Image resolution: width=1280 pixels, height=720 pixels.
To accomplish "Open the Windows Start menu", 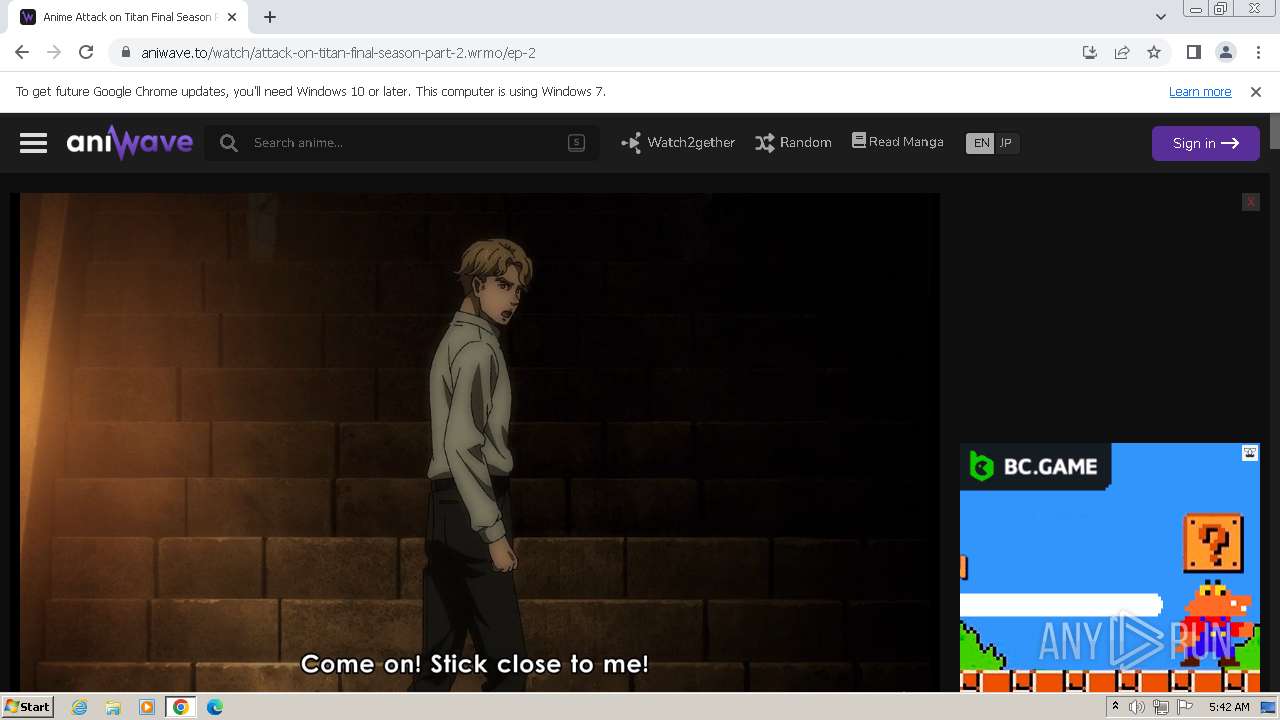I will tap(27, 707).
